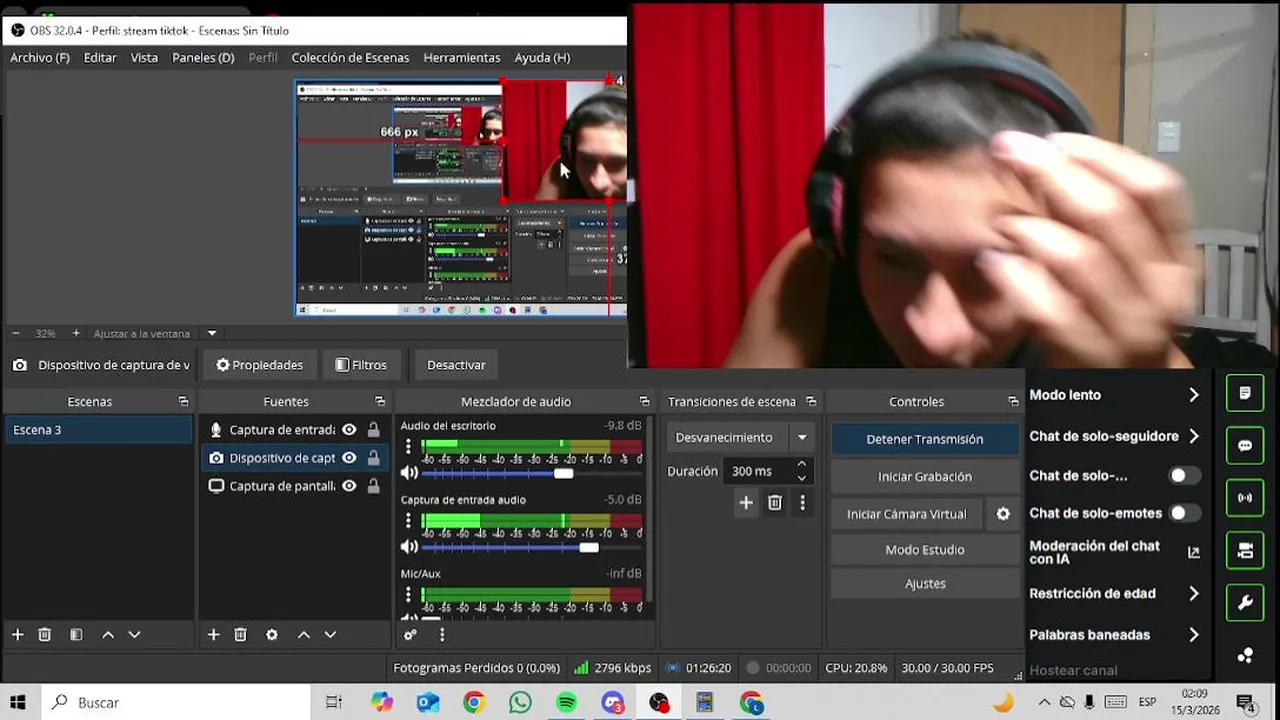Add a new scene transition
This screenshot has width=1280, height=720.
click(746, 503)
